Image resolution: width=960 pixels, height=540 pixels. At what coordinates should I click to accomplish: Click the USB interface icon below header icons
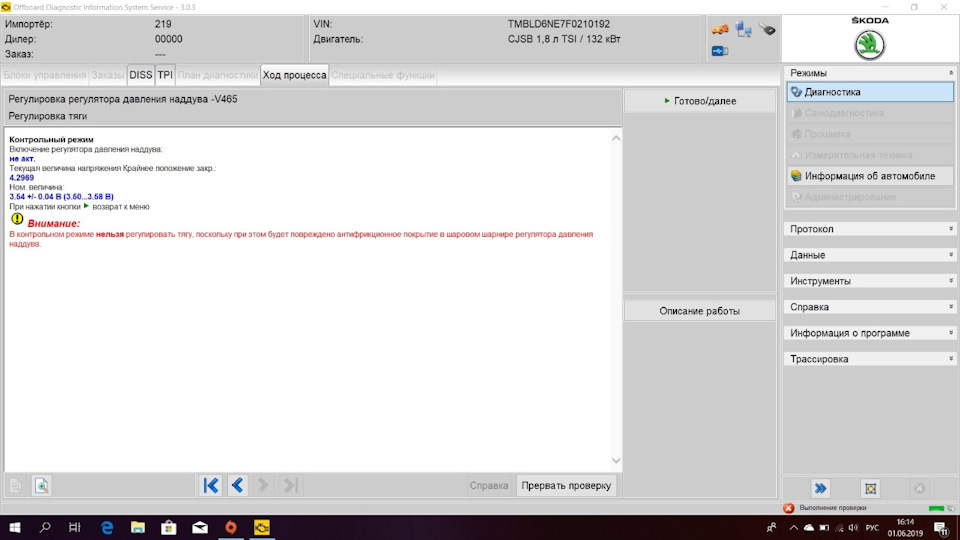tap(720, 51)
